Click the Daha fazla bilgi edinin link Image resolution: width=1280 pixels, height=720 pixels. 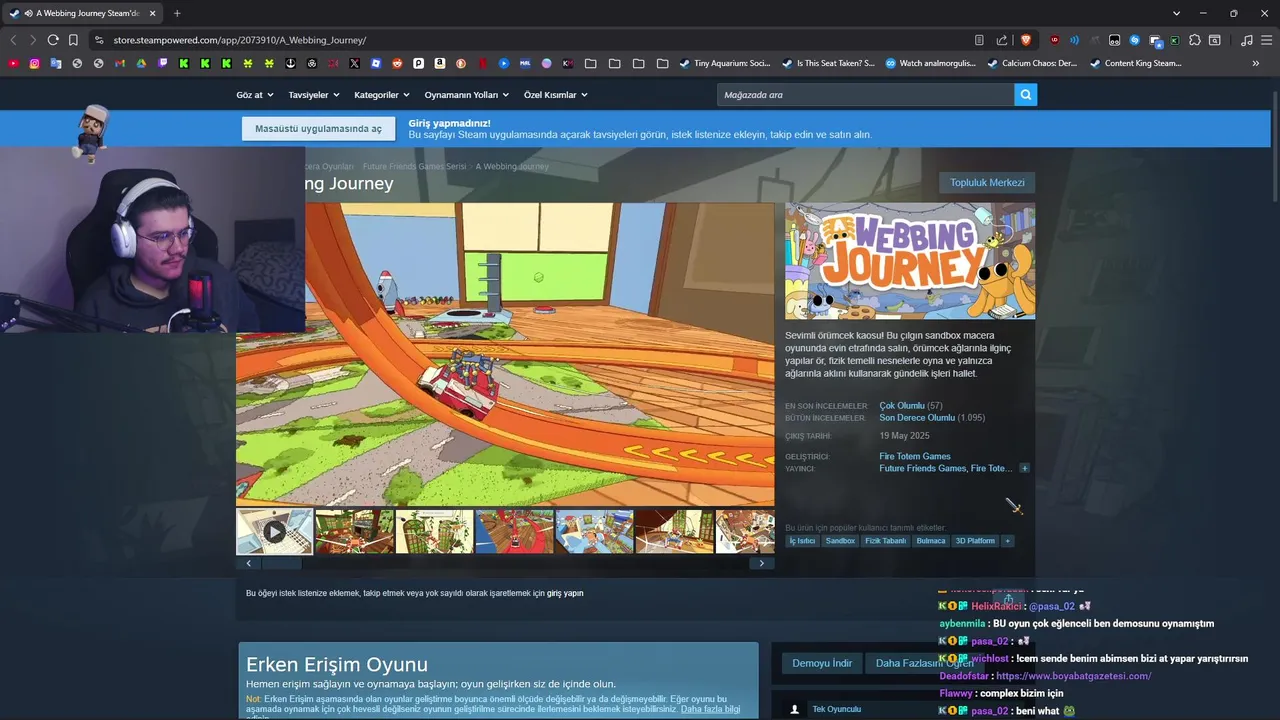pos(710,709)
